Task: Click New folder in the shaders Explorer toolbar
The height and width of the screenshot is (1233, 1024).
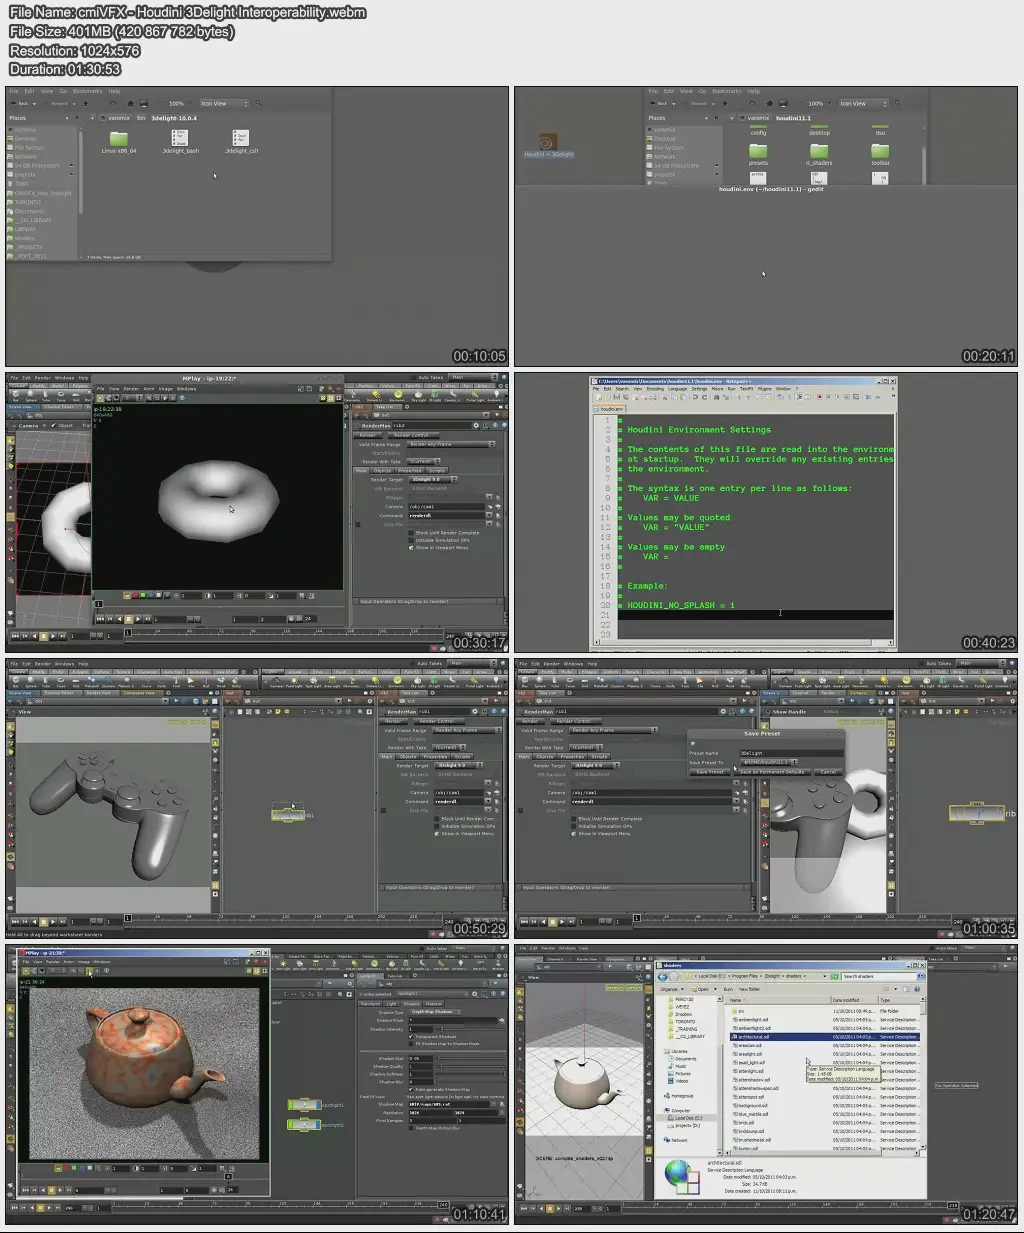Action: point(750,989)
